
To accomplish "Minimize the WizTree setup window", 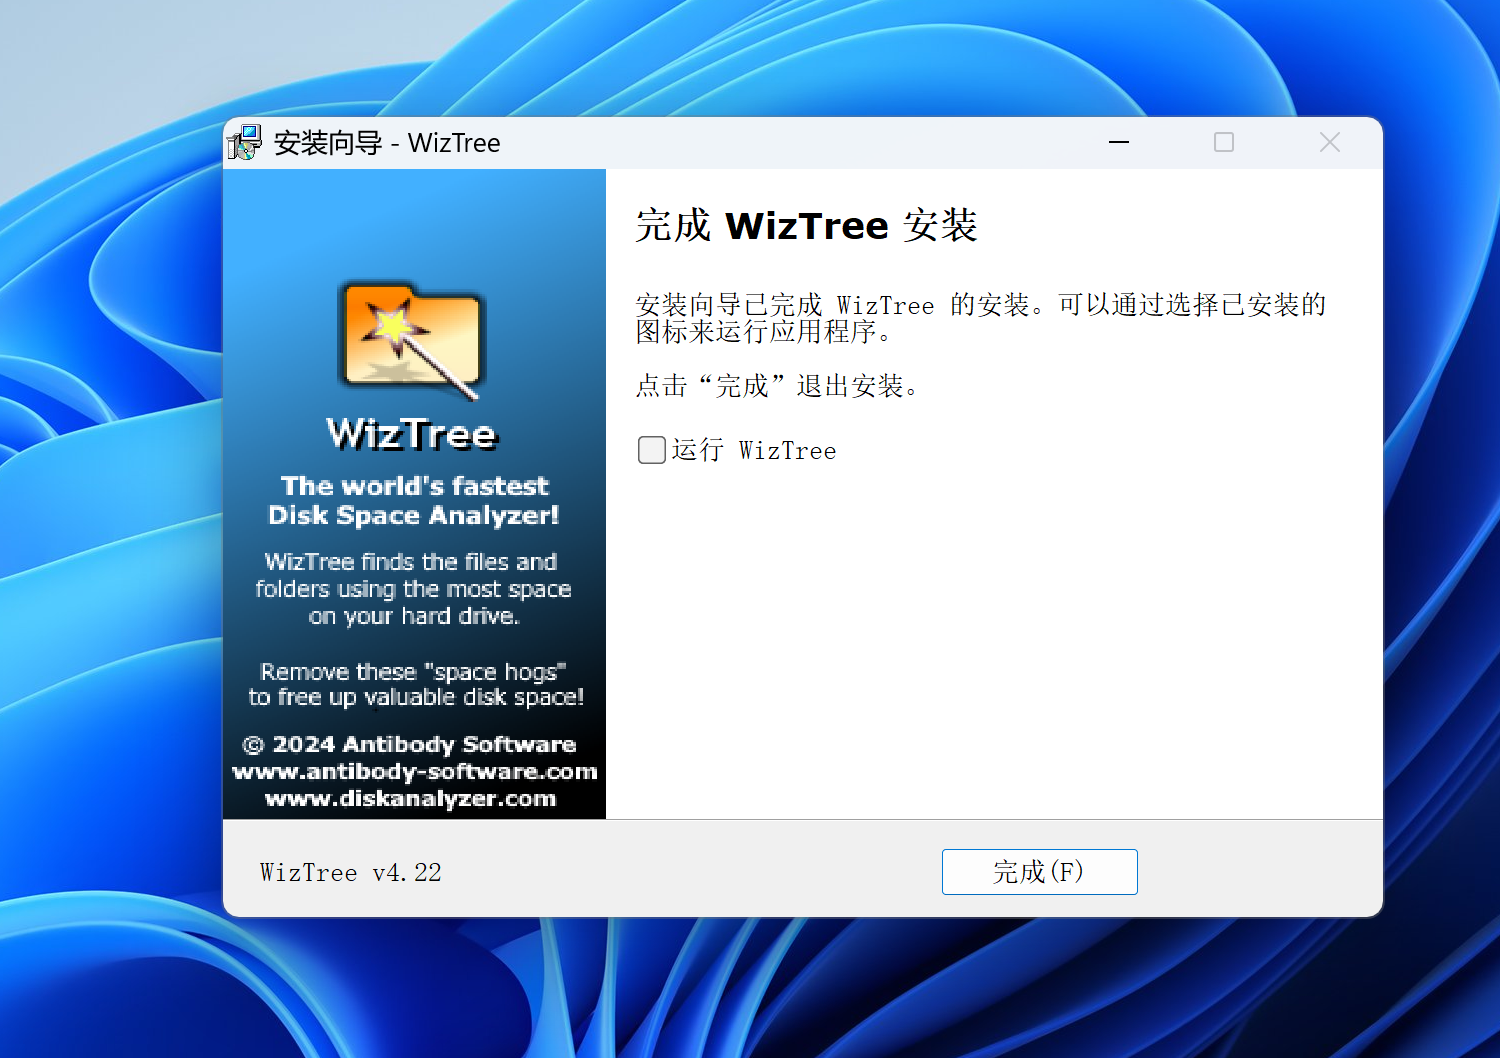I will pos(1119,143).
